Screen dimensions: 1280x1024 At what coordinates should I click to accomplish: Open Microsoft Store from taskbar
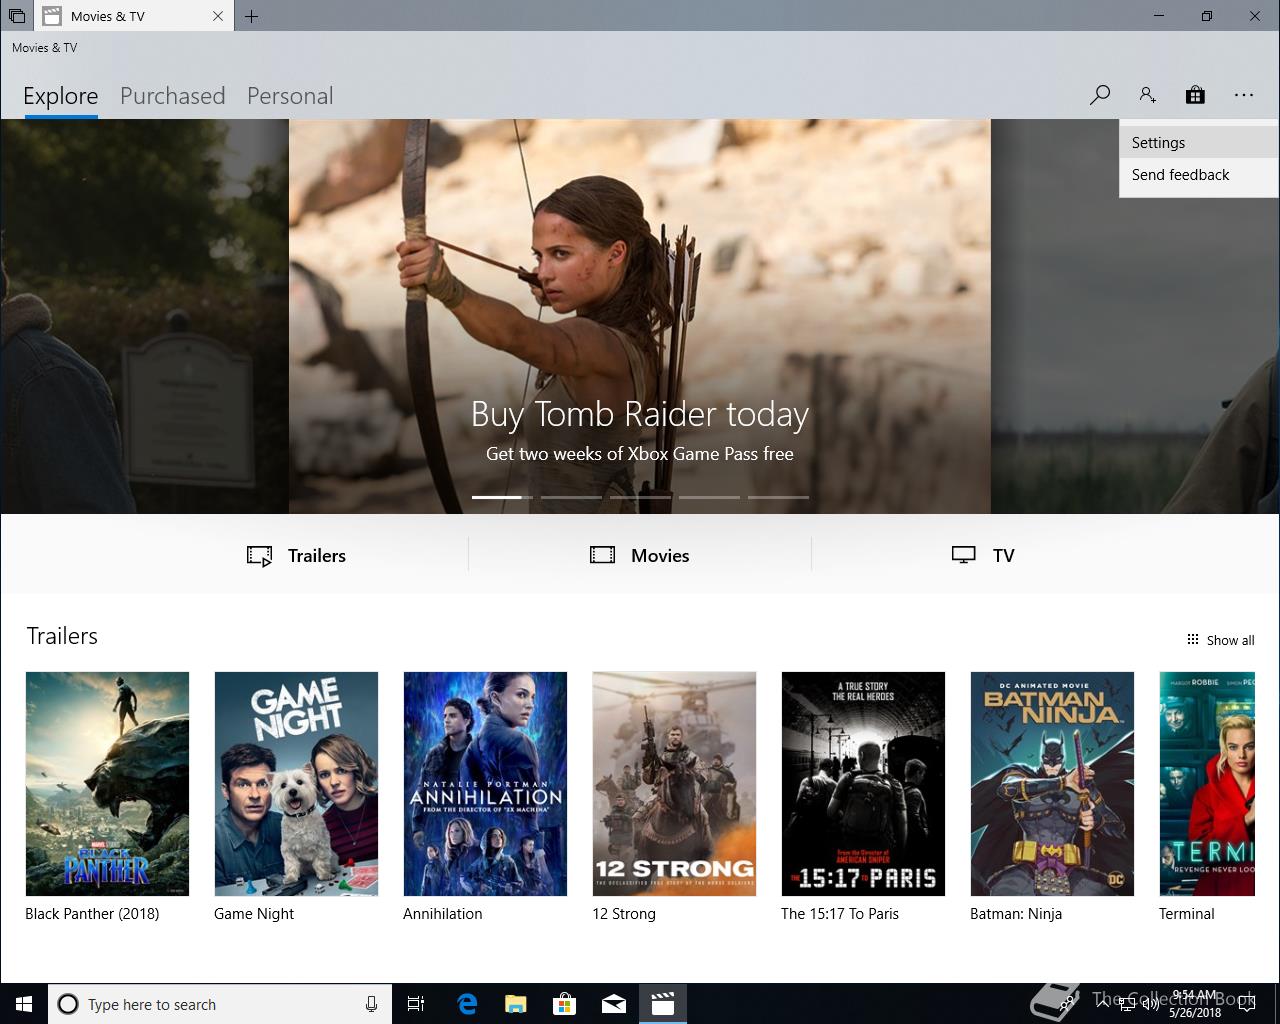pos(565,1004)
